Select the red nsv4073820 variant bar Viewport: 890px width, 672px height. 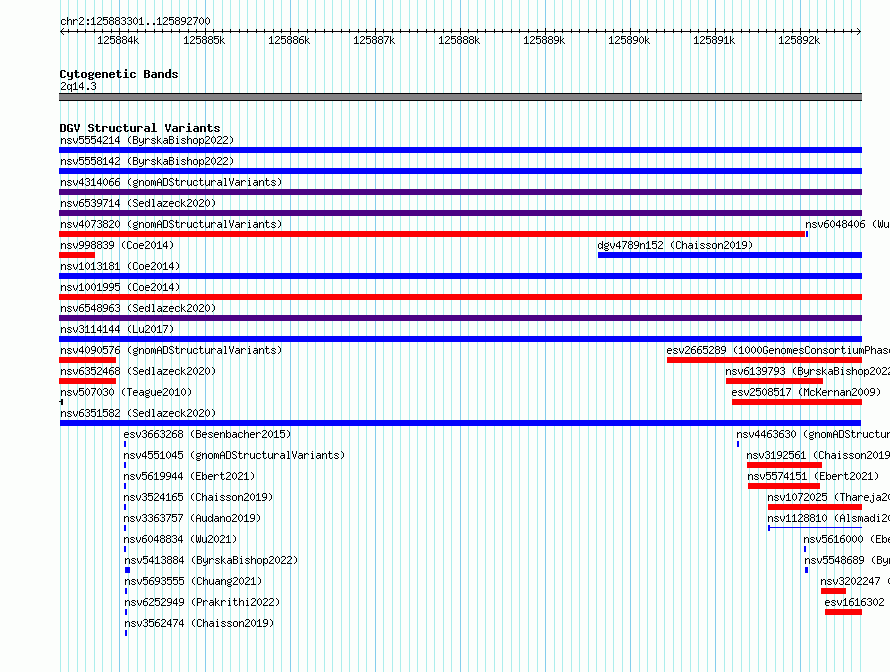pyautogui.click(x=432, y=234)
